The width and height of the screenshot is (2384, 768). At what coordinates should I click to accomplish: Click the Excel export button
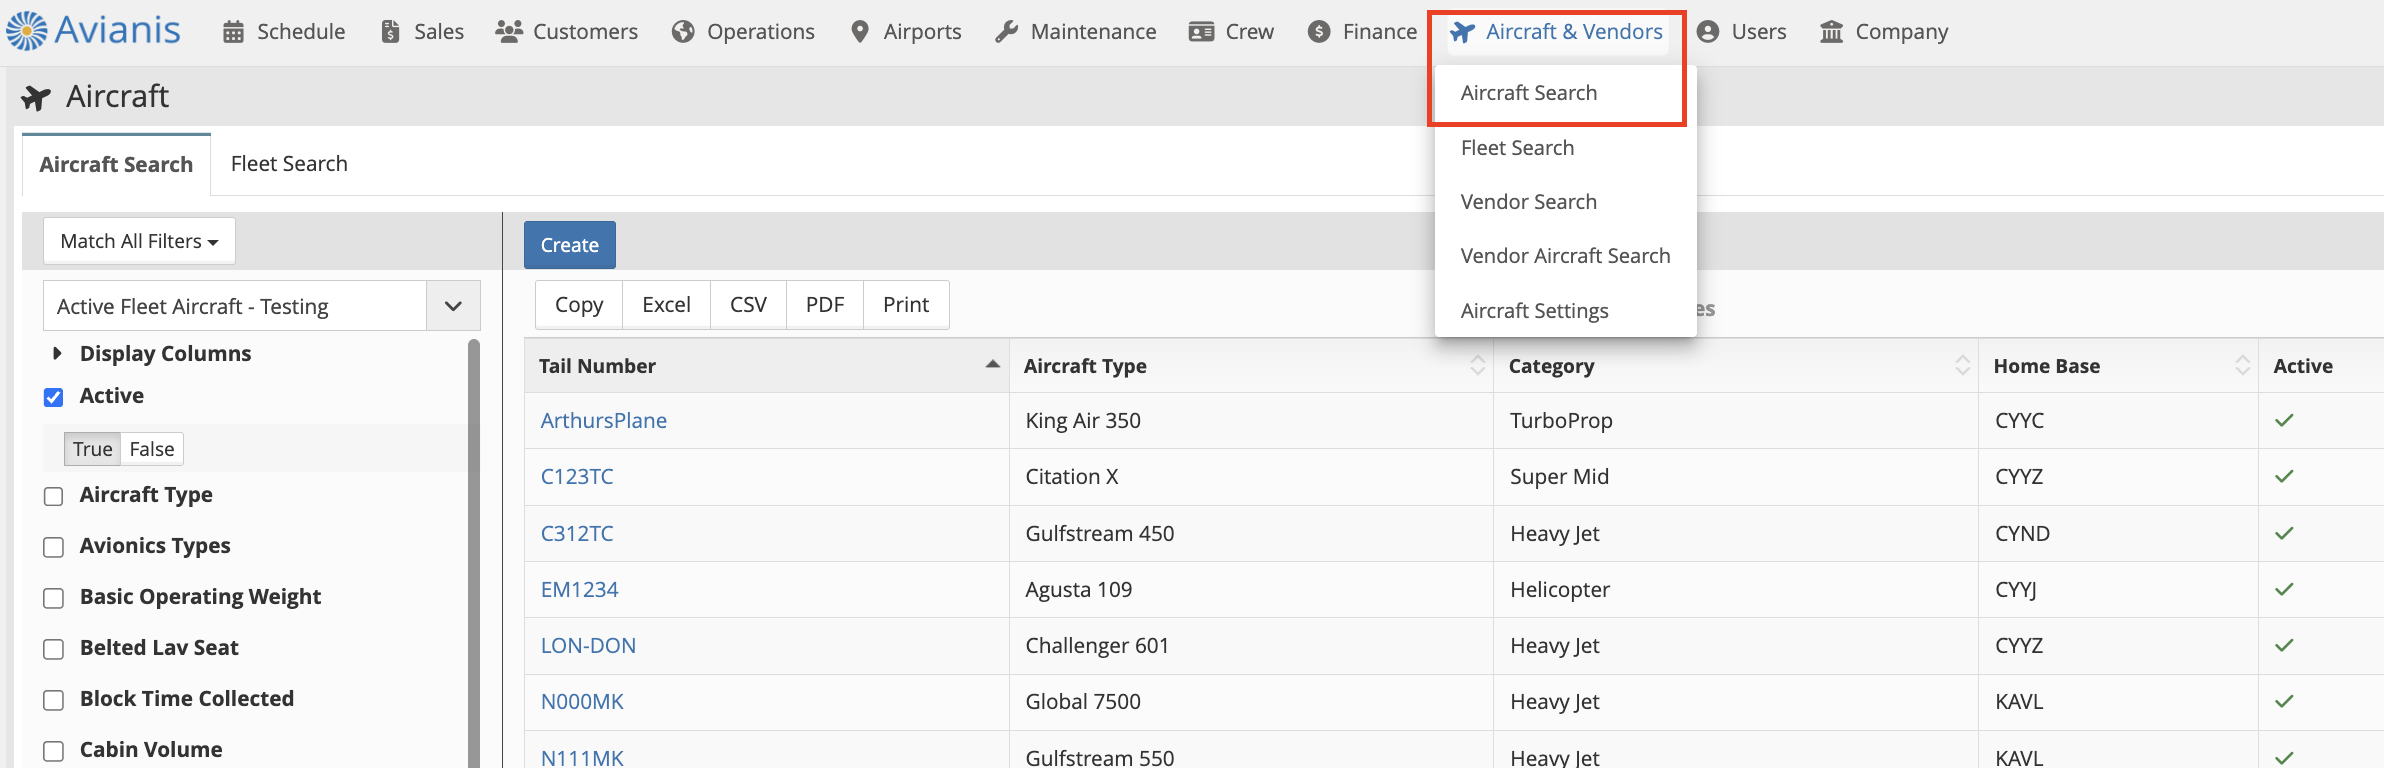click(666, 305)
